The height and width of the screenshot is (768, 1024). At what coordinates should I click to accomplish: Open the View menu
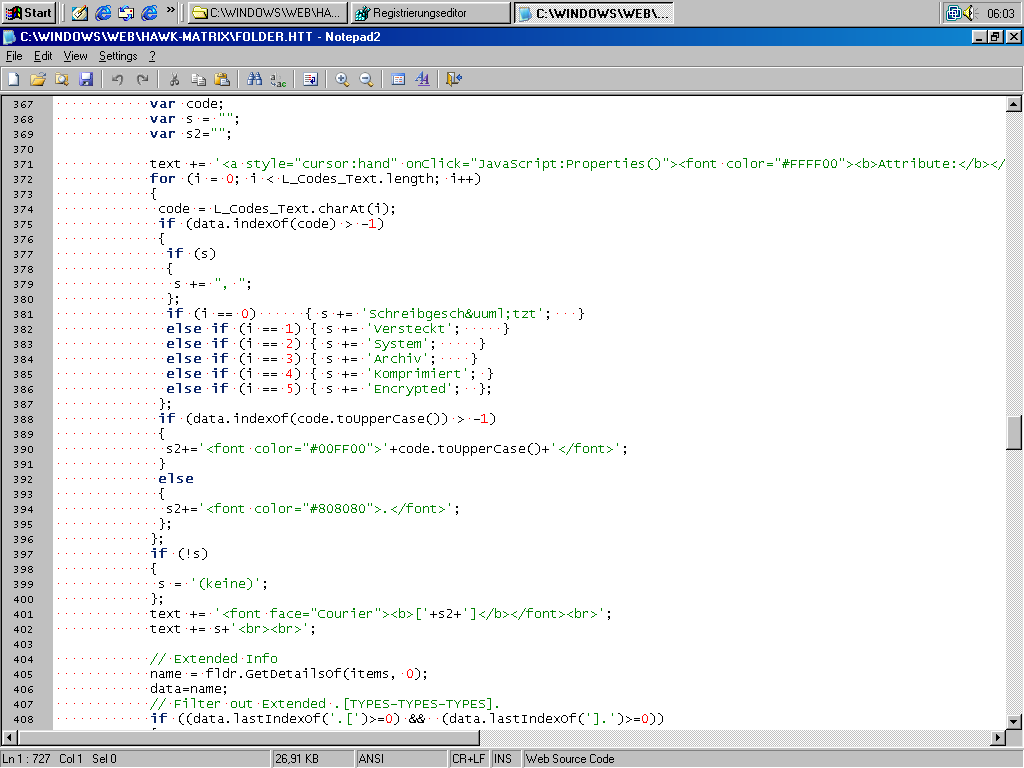[x=75, y=56]
